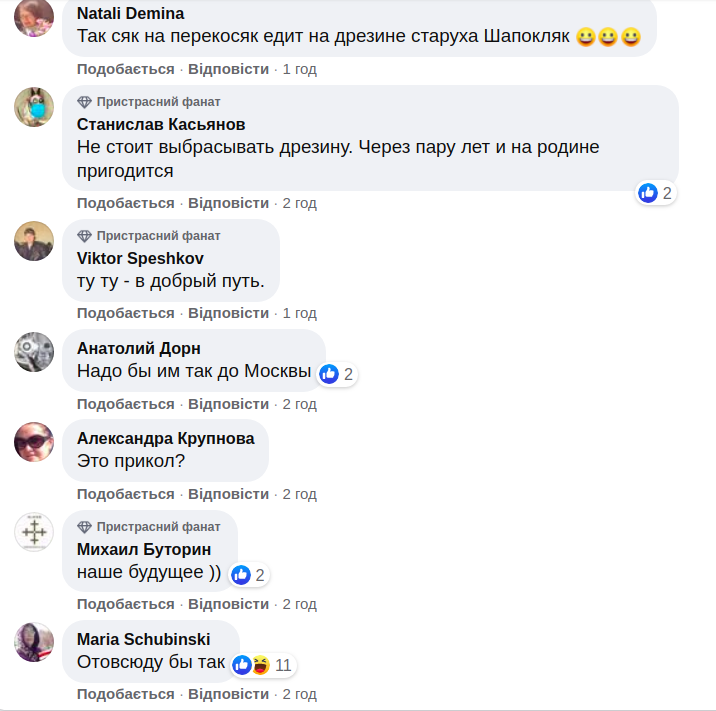This screenshot has width=716, height=711.
Task: Open Михаил Буторин's profile name link
Action: click(144, 549)
